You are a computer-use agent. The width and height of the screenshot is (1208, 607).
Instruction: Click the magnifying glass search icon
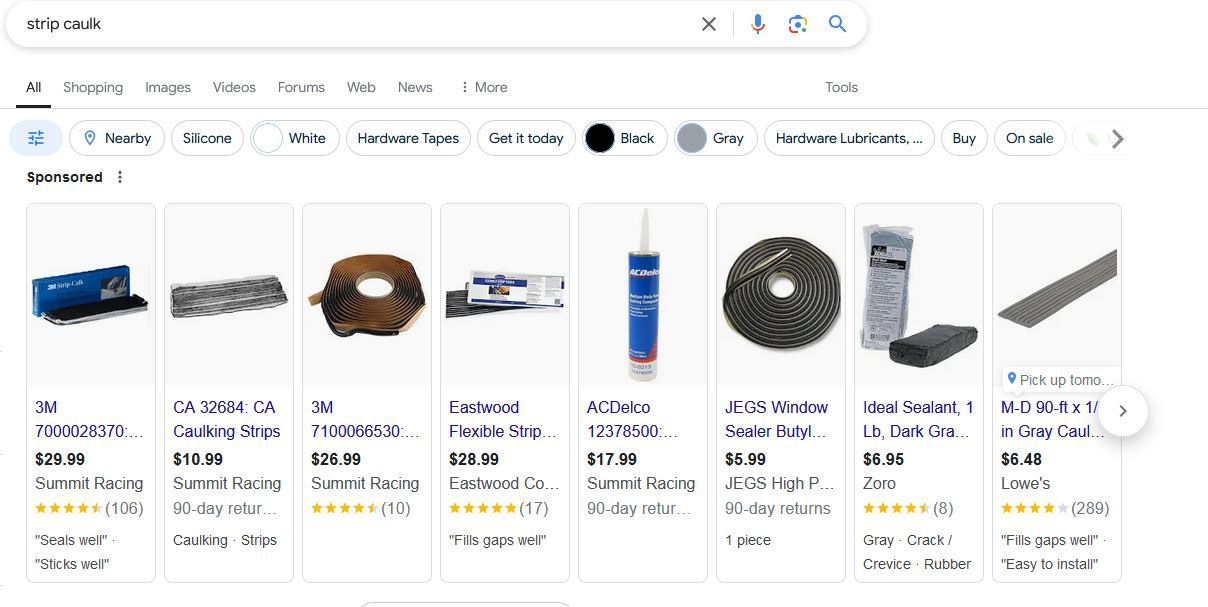point(838,24)
